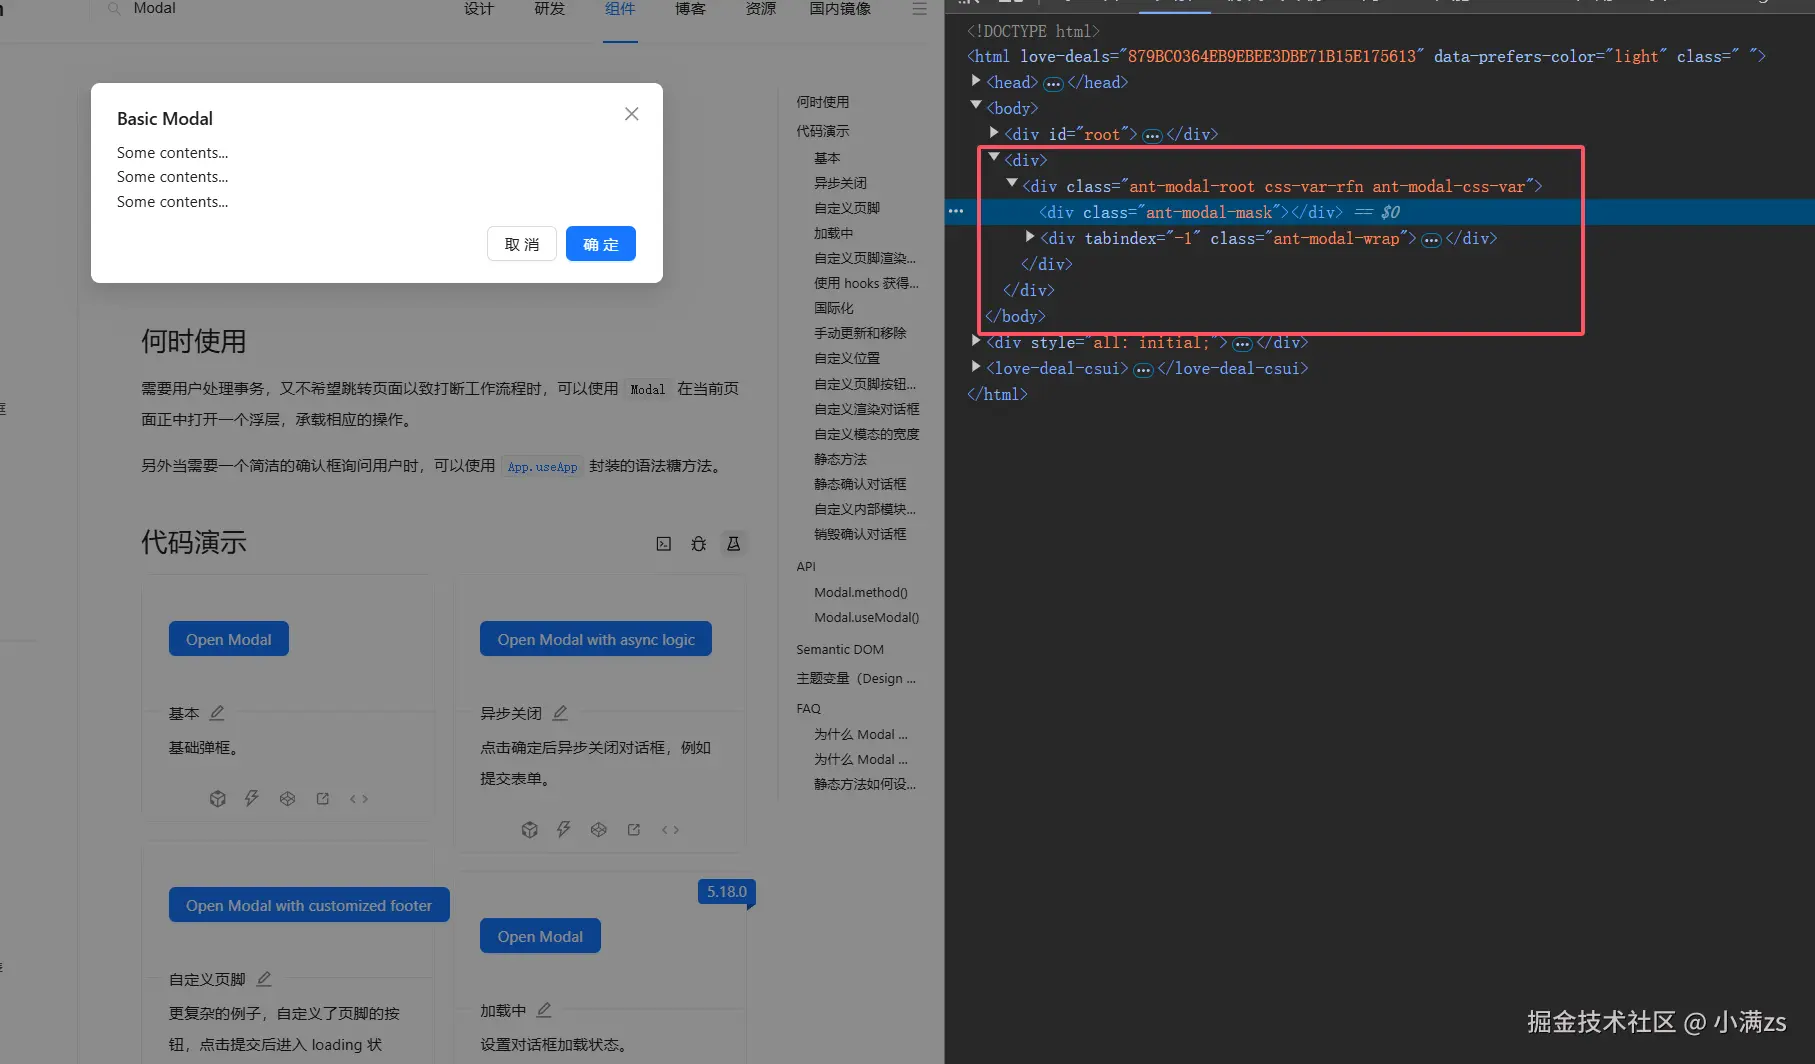Open the 设计 navigation tab
Viewport: 1815px width, 1064px height.
(479, 9)
